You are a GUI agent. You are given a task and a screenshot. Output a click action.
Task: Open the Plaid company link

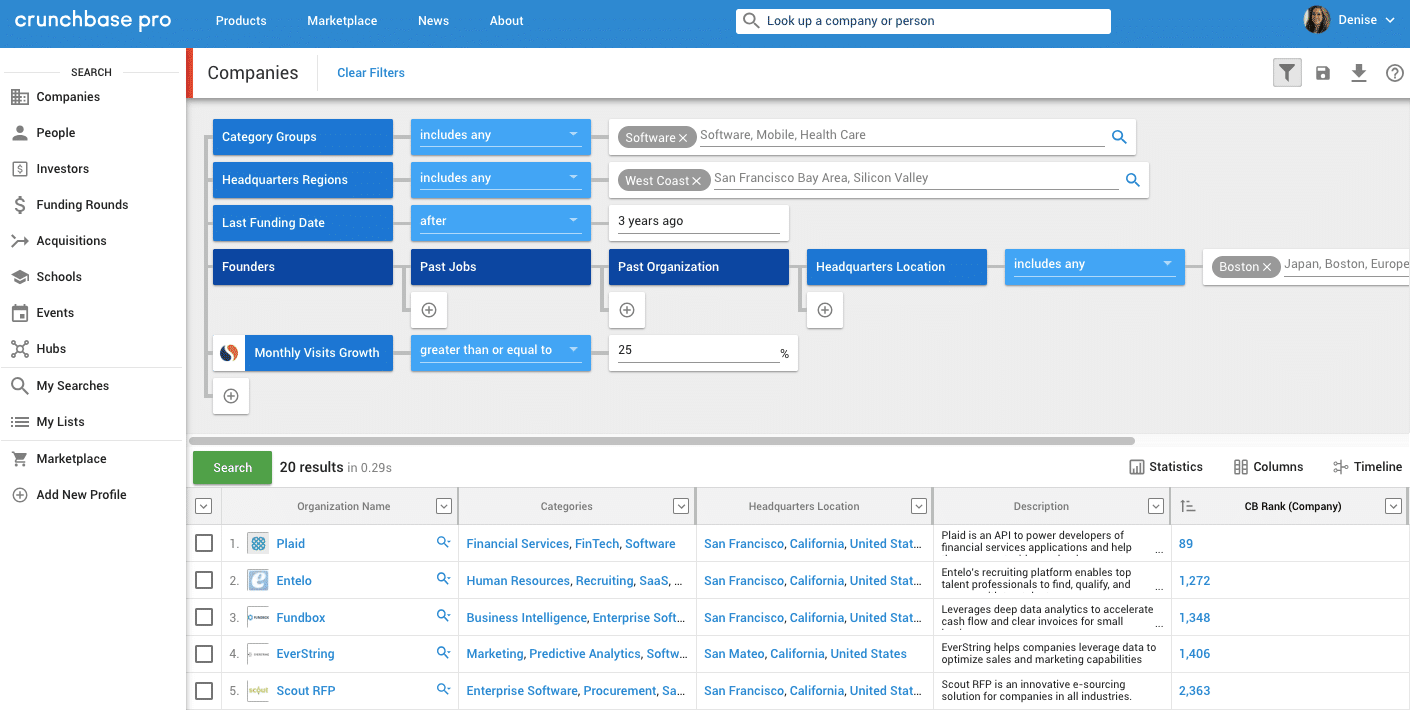pos(291,544)
